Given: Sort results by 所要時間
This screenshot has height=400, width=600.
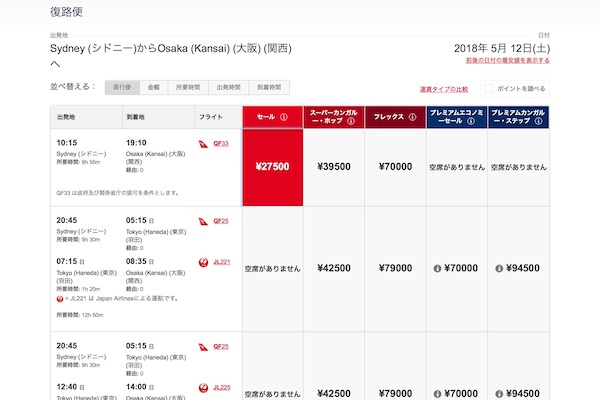Looking at the screenshot, I should tap(188, 87).
